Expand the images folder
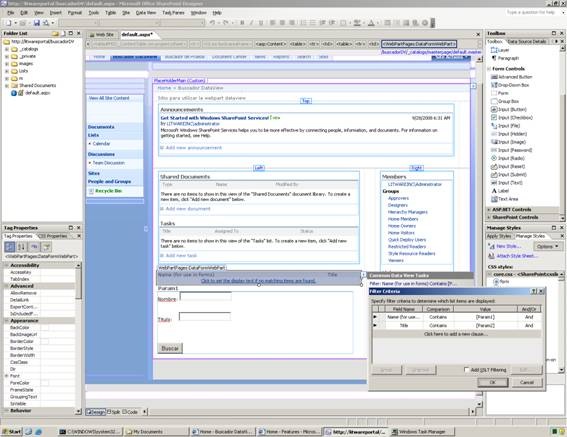This screenshot has width=567, height=437. pyautogui.click(x=7, y=64)
